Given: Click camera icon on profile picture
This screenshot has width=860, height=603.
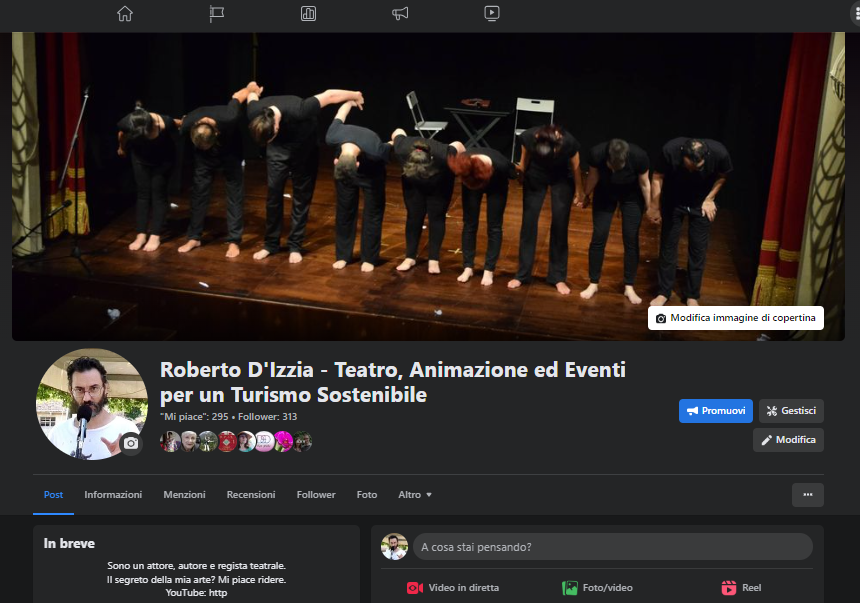Looking at the screenshot, I should click(x=130, y=442).
